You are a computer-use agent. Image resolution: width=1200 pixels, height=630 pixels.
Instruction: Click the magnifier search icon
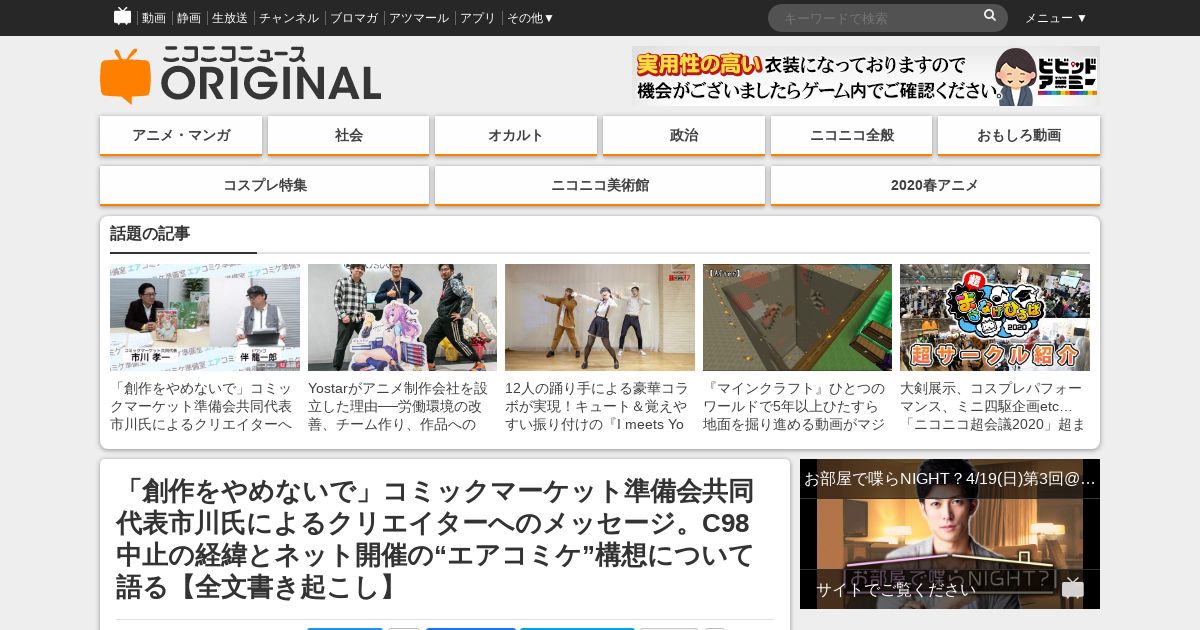click(x=990, y=16)
